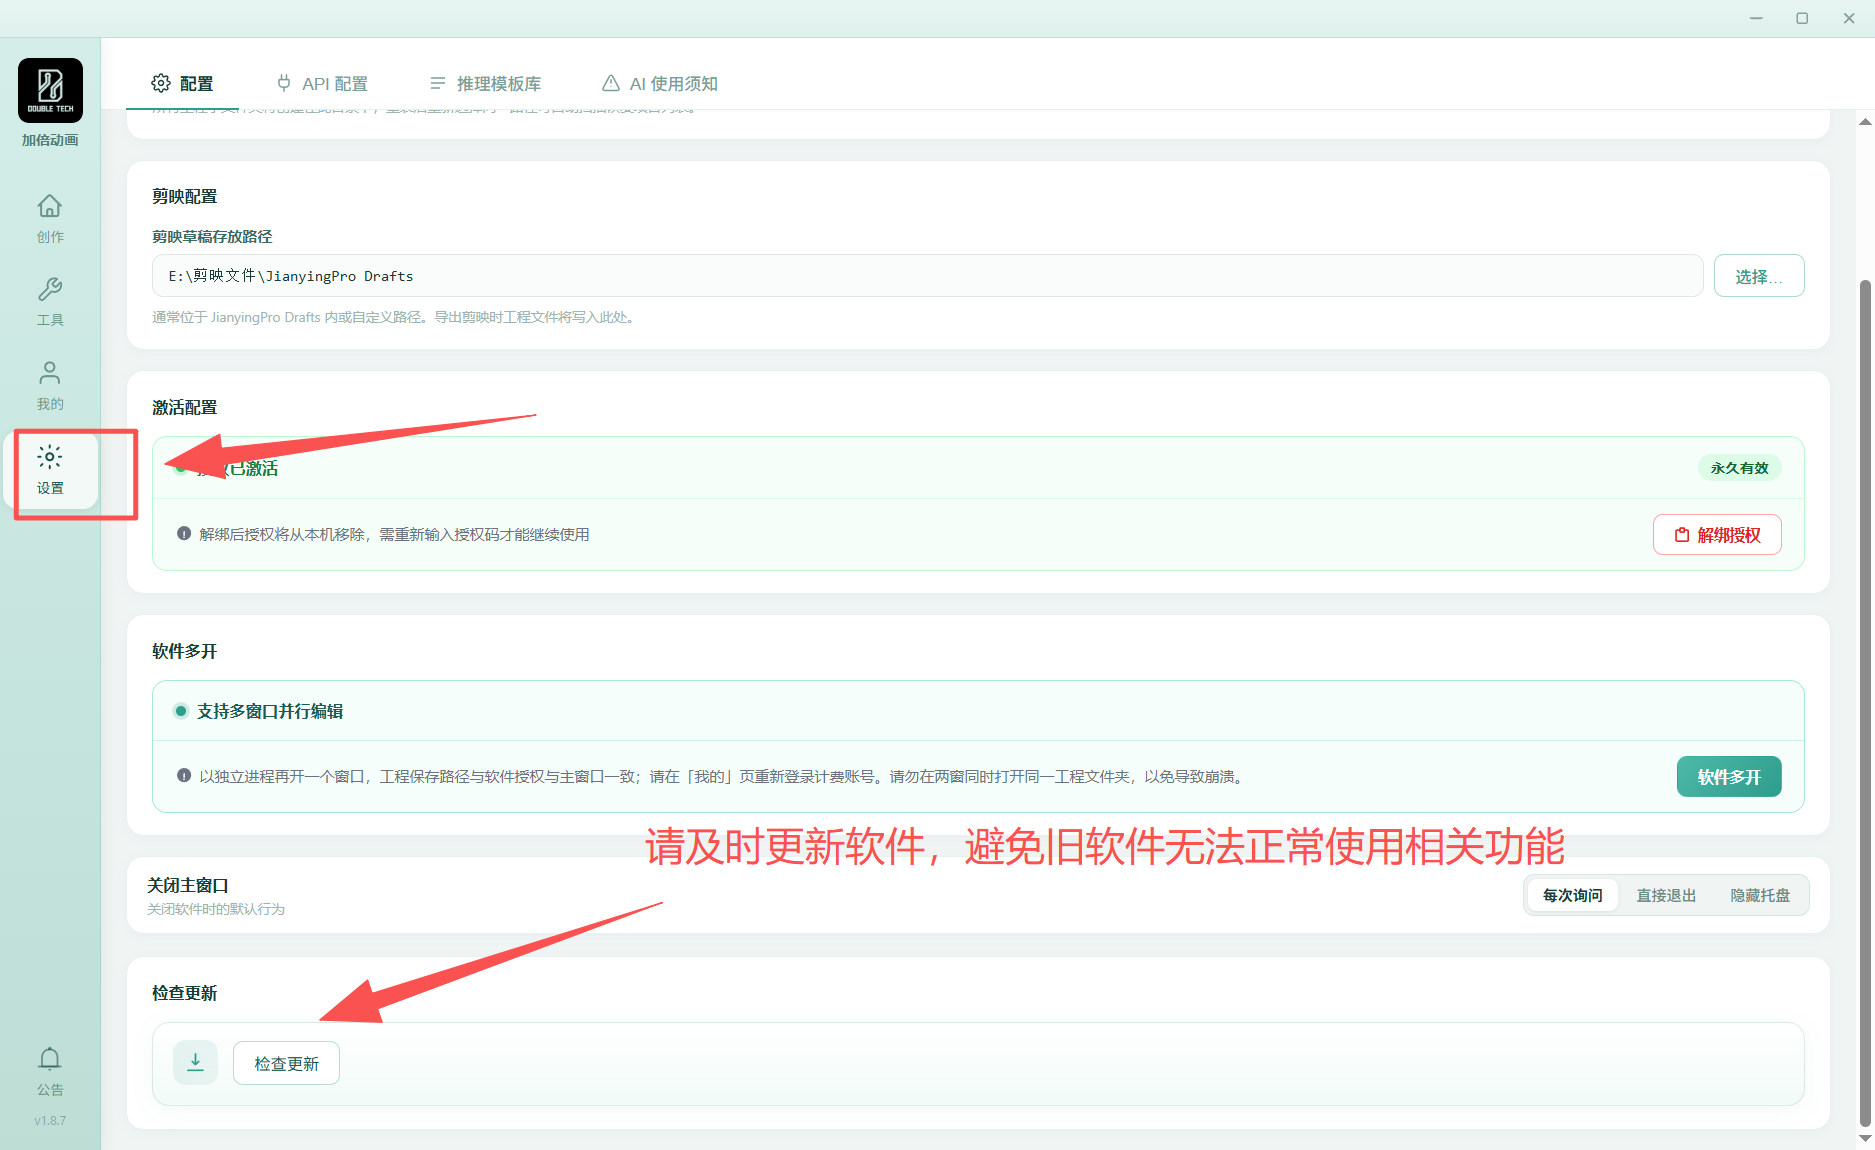Go to the 我的 profile page

50,386
